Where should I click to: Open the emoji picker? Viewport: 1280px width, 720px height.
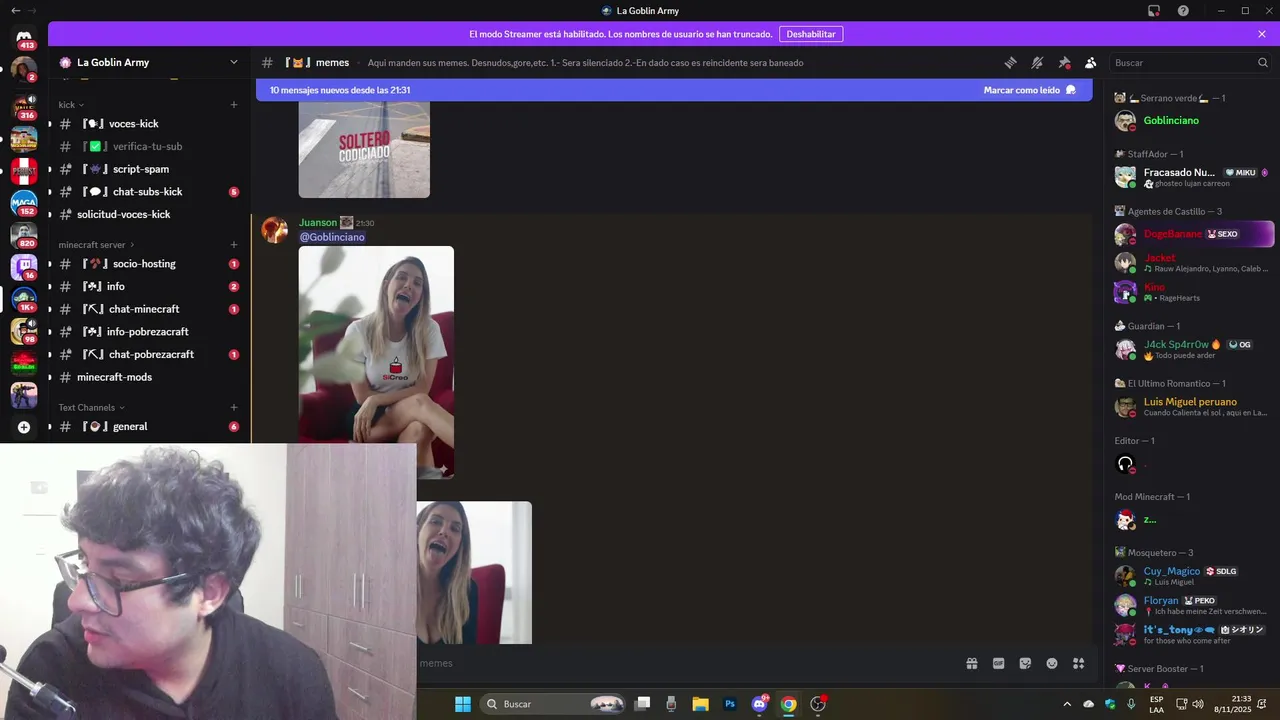click(x=1052, y=663)
